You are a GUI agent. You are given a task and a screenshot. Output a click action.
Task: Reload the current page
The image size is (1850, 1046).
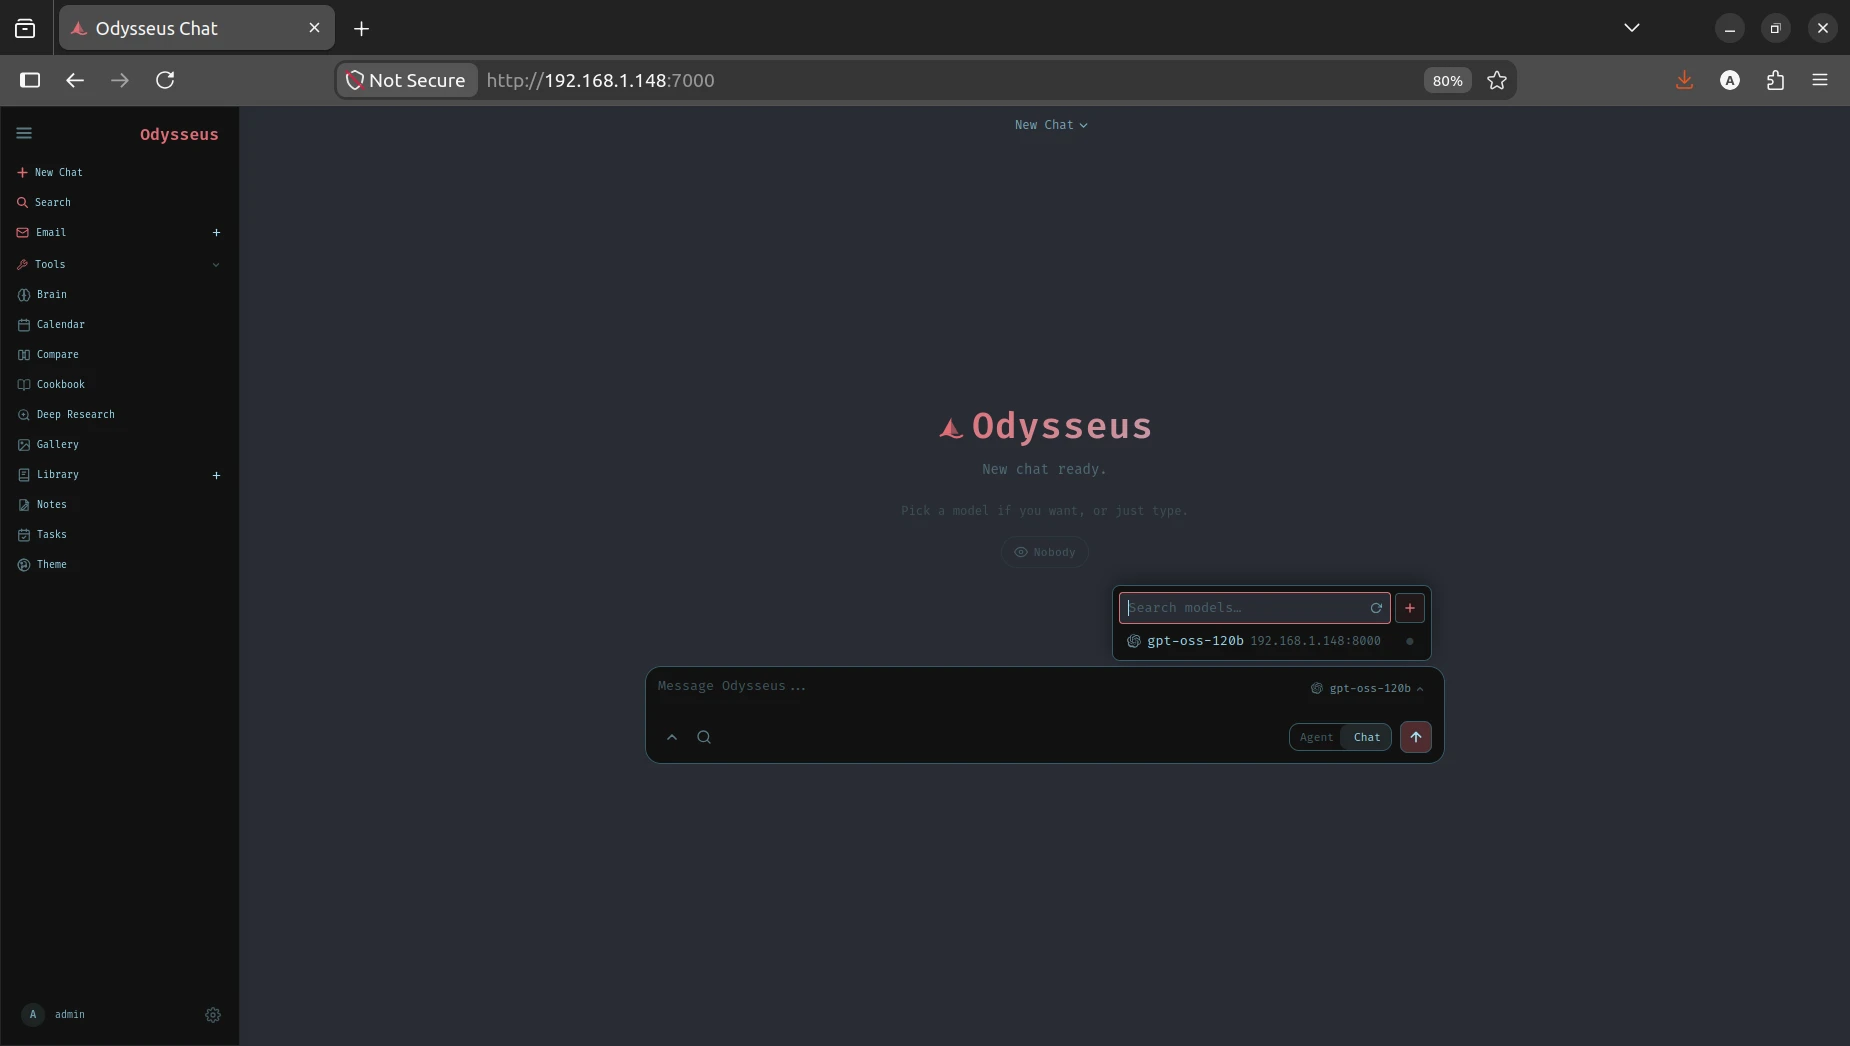(165, 80)
